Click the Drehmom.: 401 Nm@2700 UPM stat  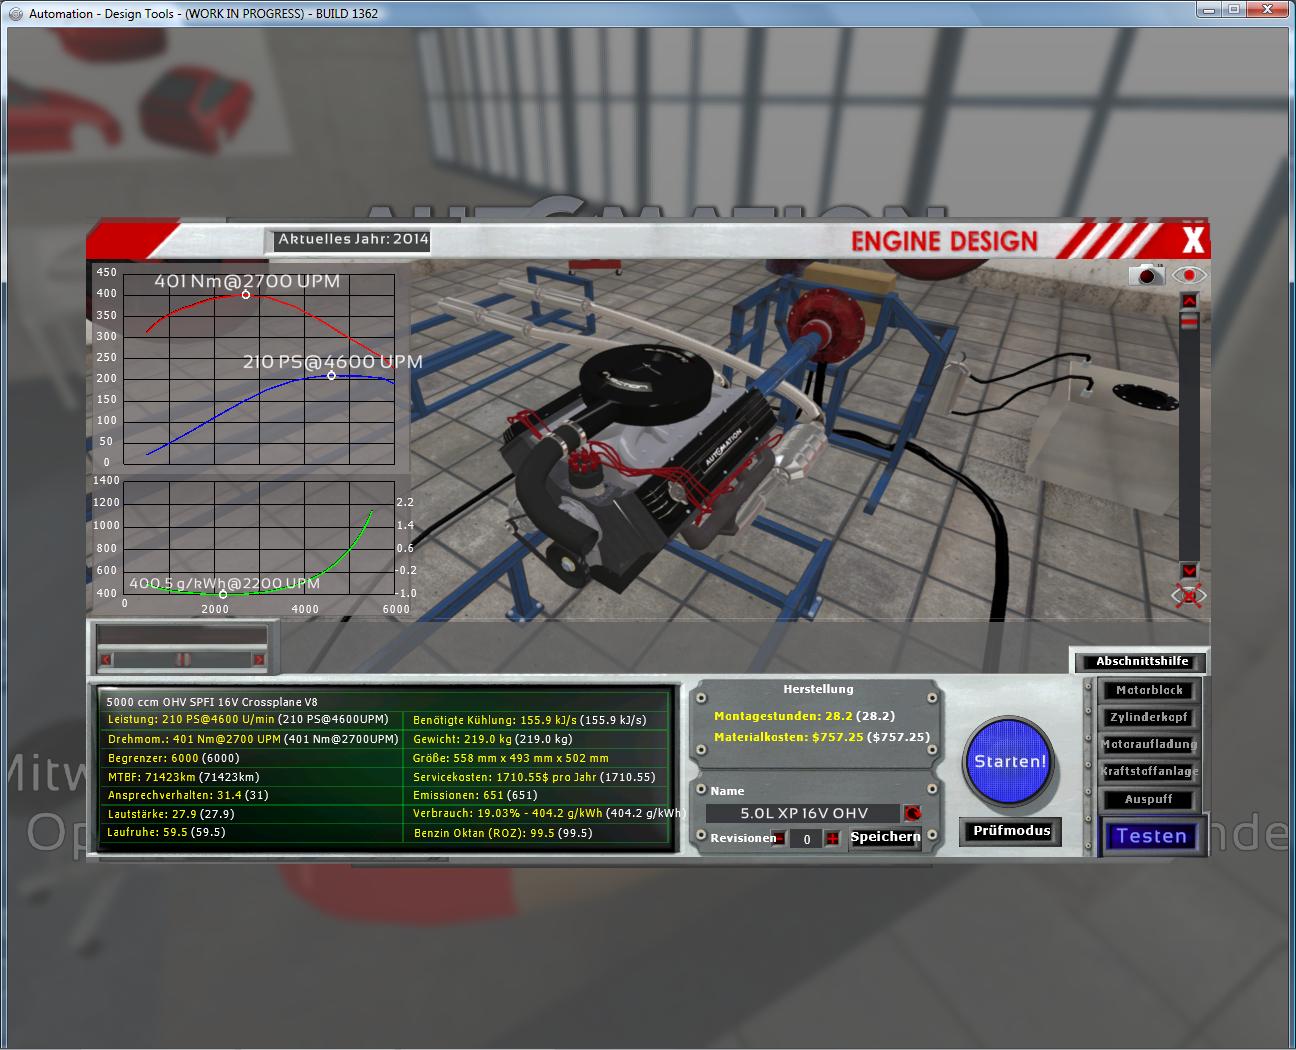pyautogui.click(x=252, y=739)
